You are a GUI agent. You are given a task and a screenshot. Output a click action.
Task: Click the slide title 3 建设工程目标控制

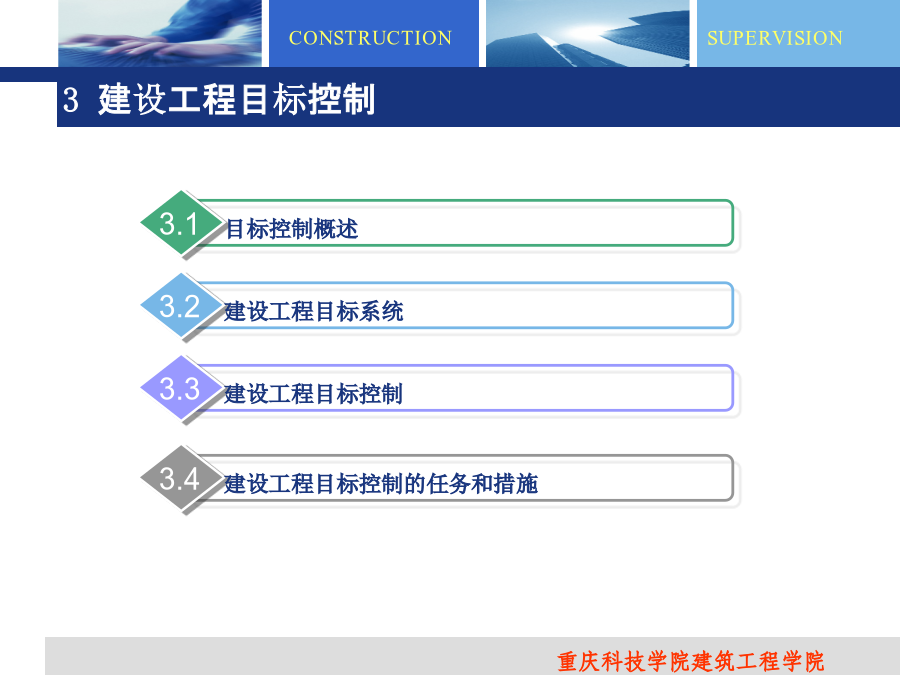click(x=219, y=99)
